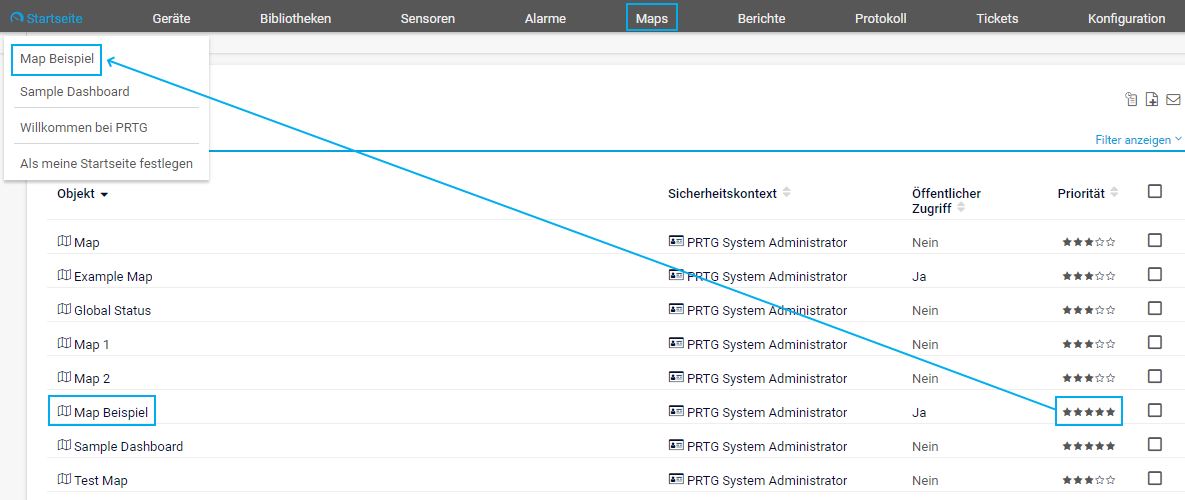
Task: Expand the Filter anzeigen dropdown
Action: point(1138,140)
